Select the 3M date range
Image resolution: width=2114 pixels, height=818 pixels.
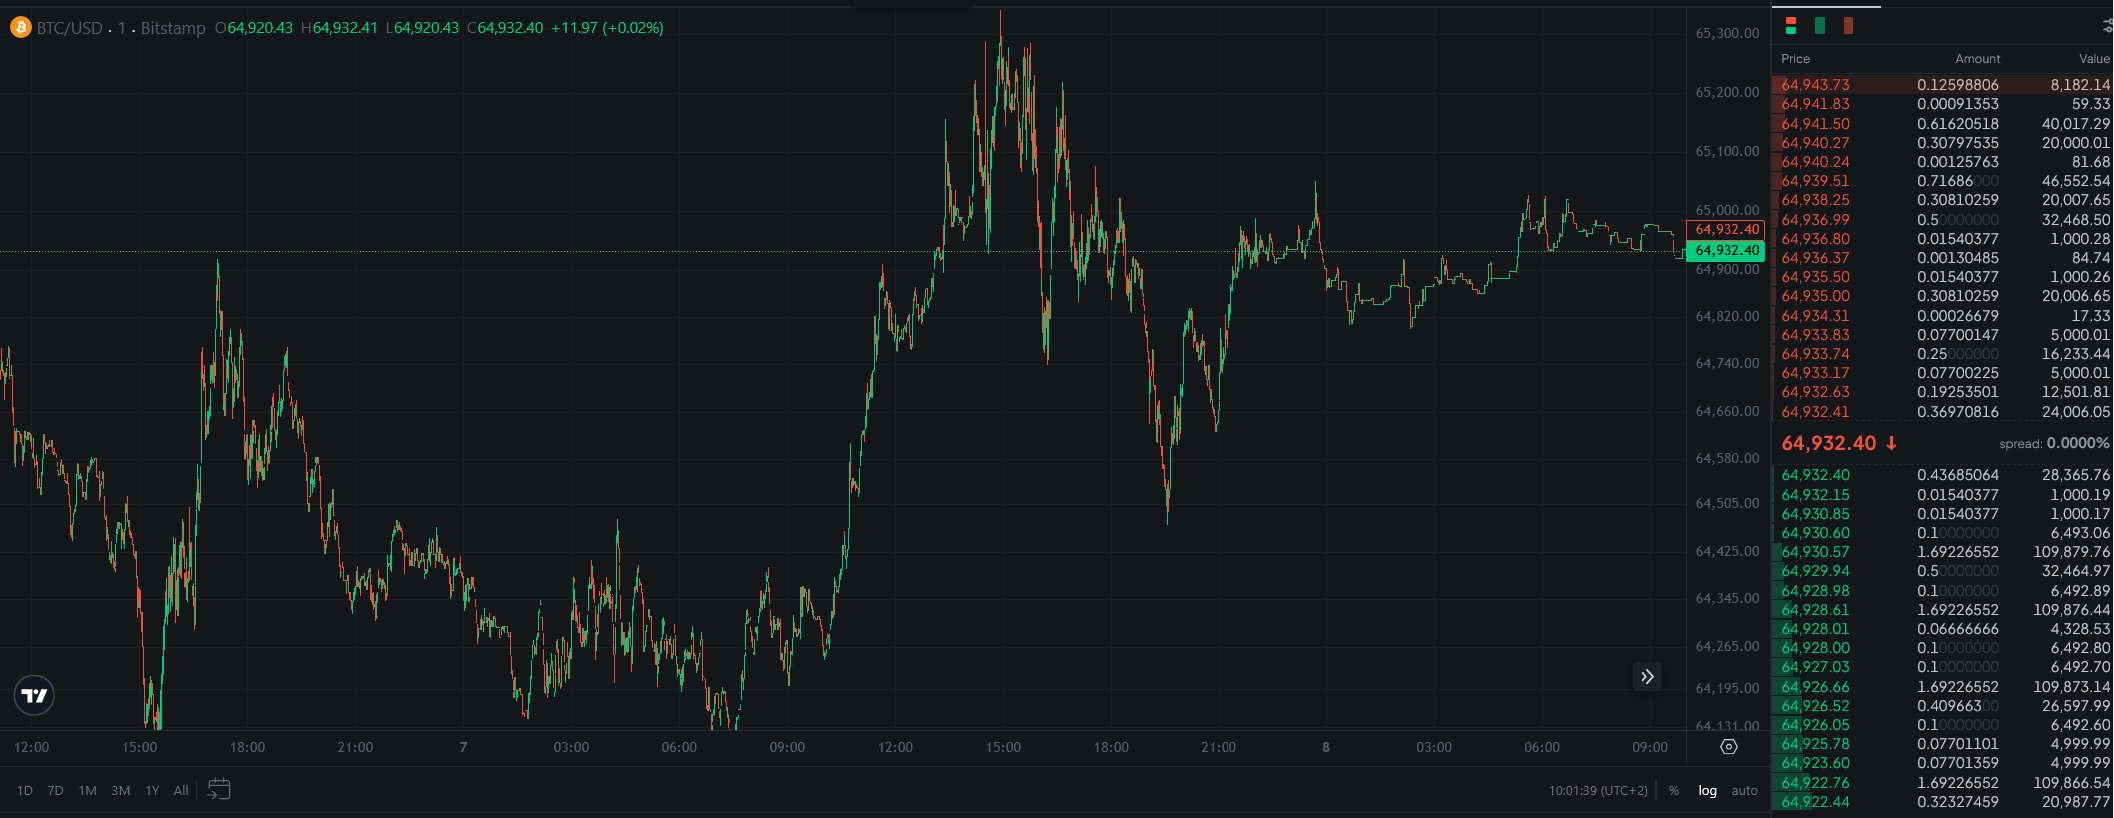pos(121,790)
